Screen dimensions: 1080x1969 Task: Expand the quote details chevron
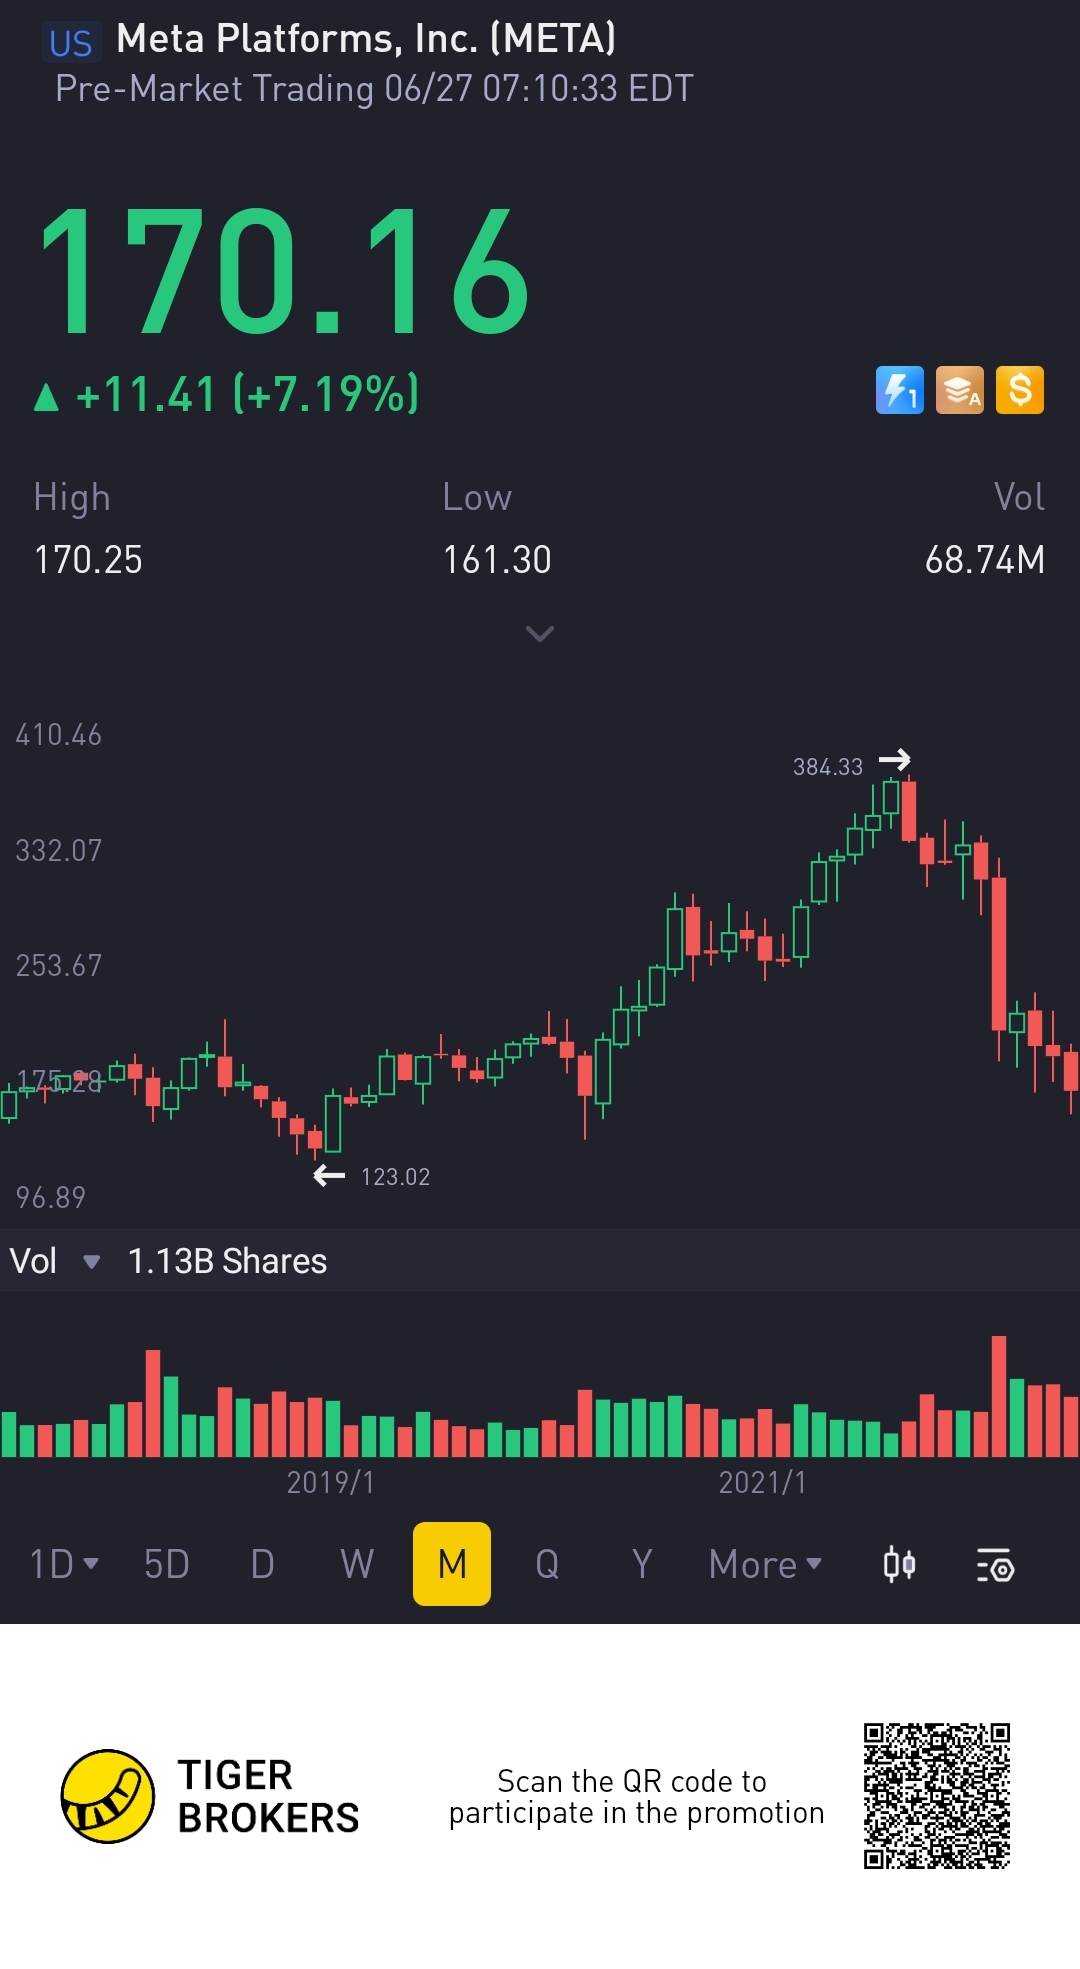click(540, 633)
